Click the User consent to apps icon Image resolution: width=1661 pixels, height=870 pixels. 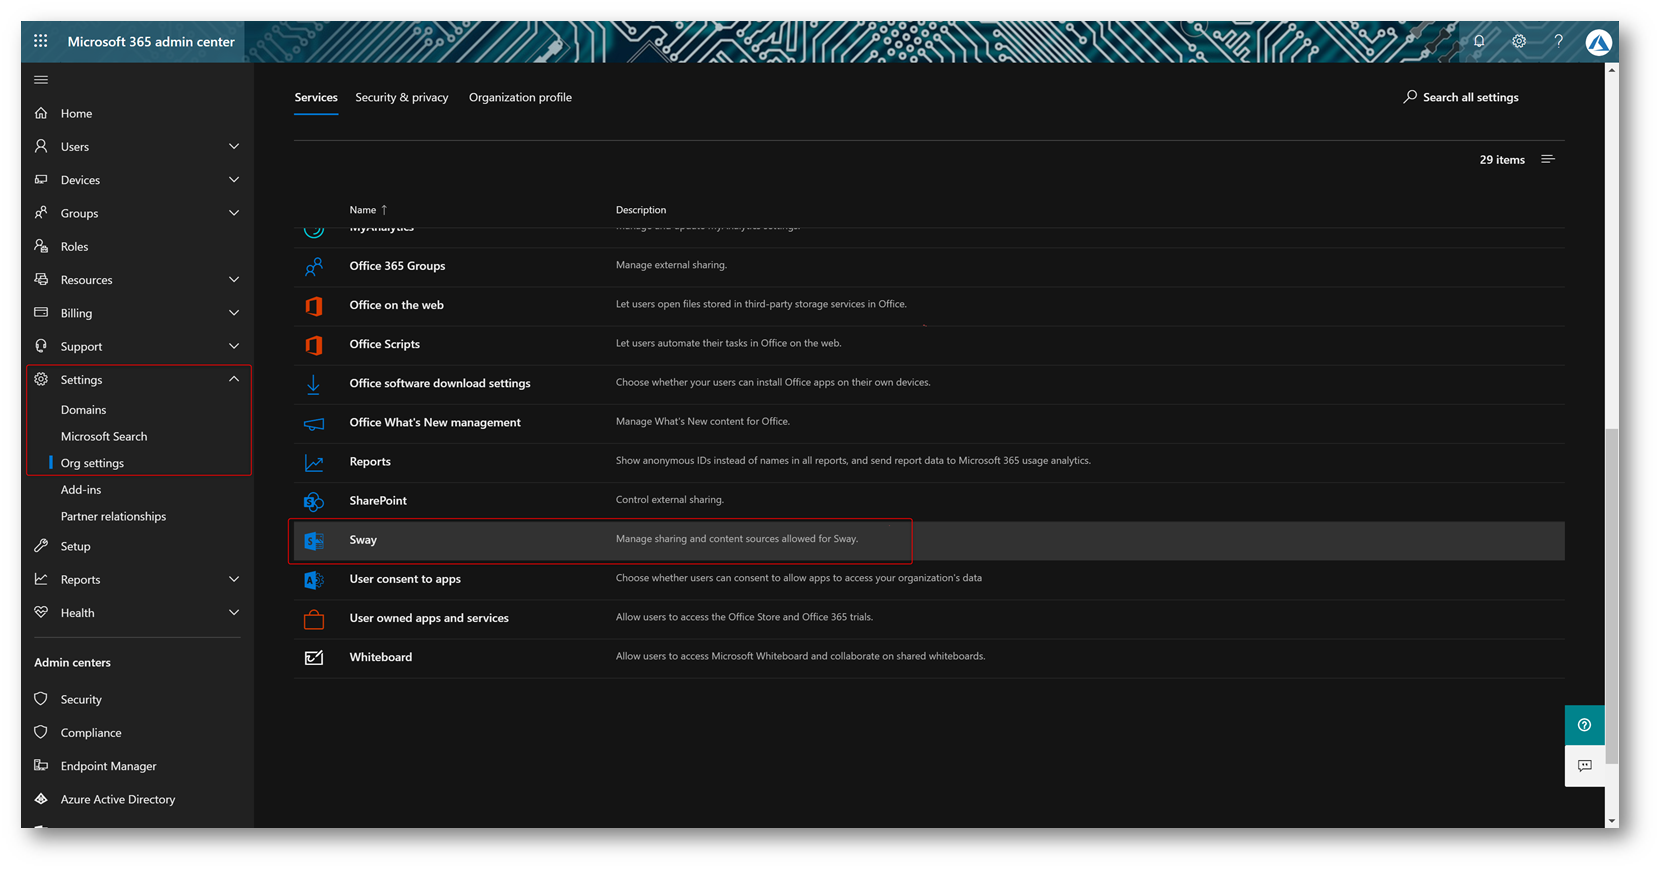tap(314, 579)
